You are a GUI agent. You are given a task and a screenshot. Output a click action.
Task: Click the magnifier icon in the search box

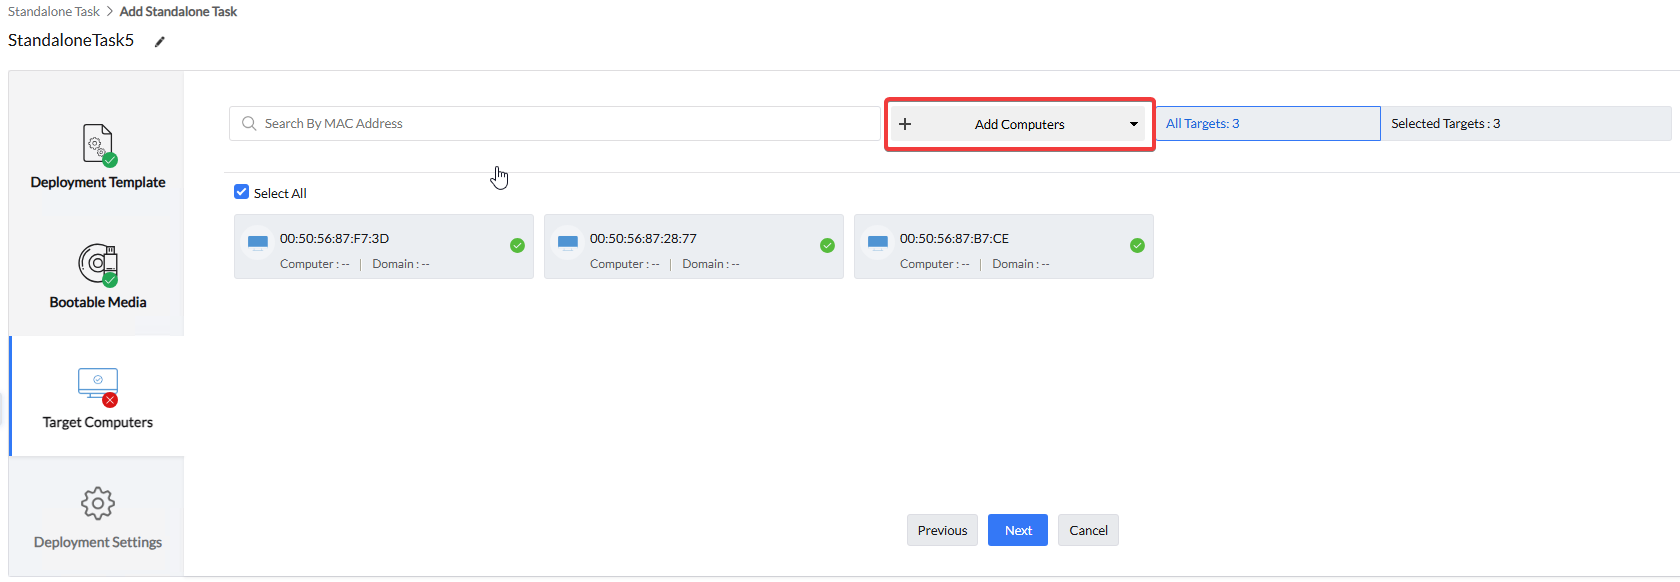pos(249,124)
